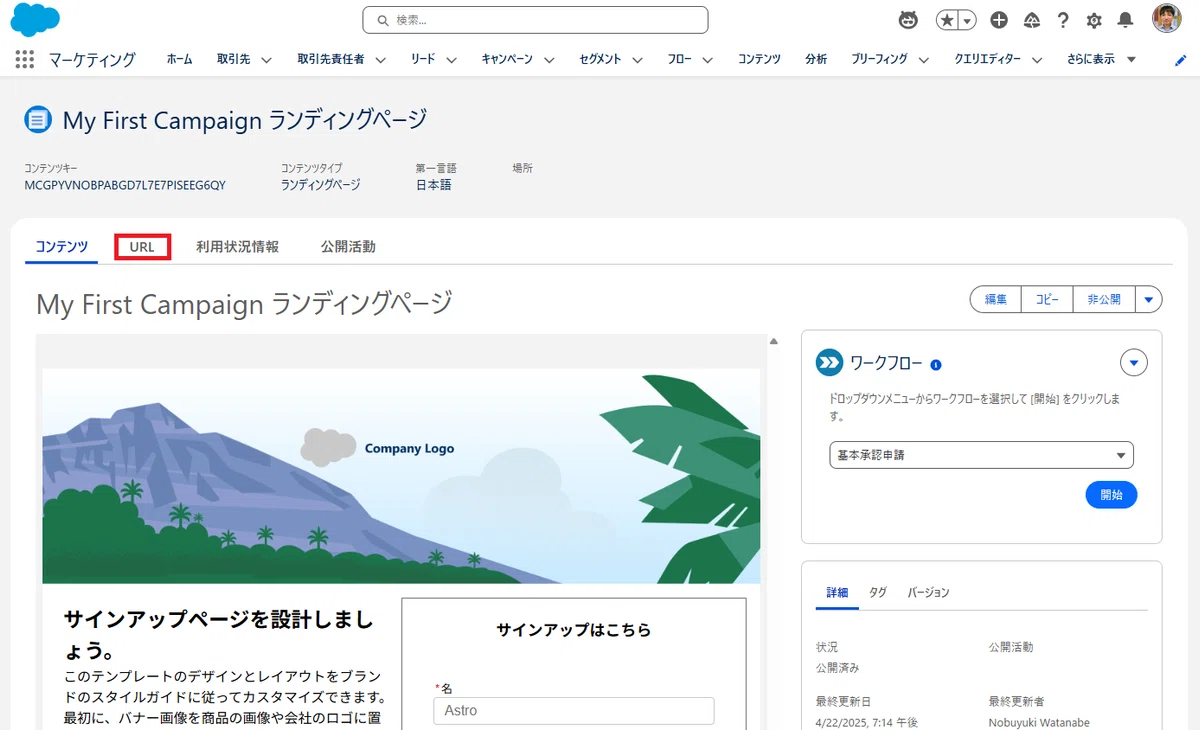Click the 非公開 button

1104,299
